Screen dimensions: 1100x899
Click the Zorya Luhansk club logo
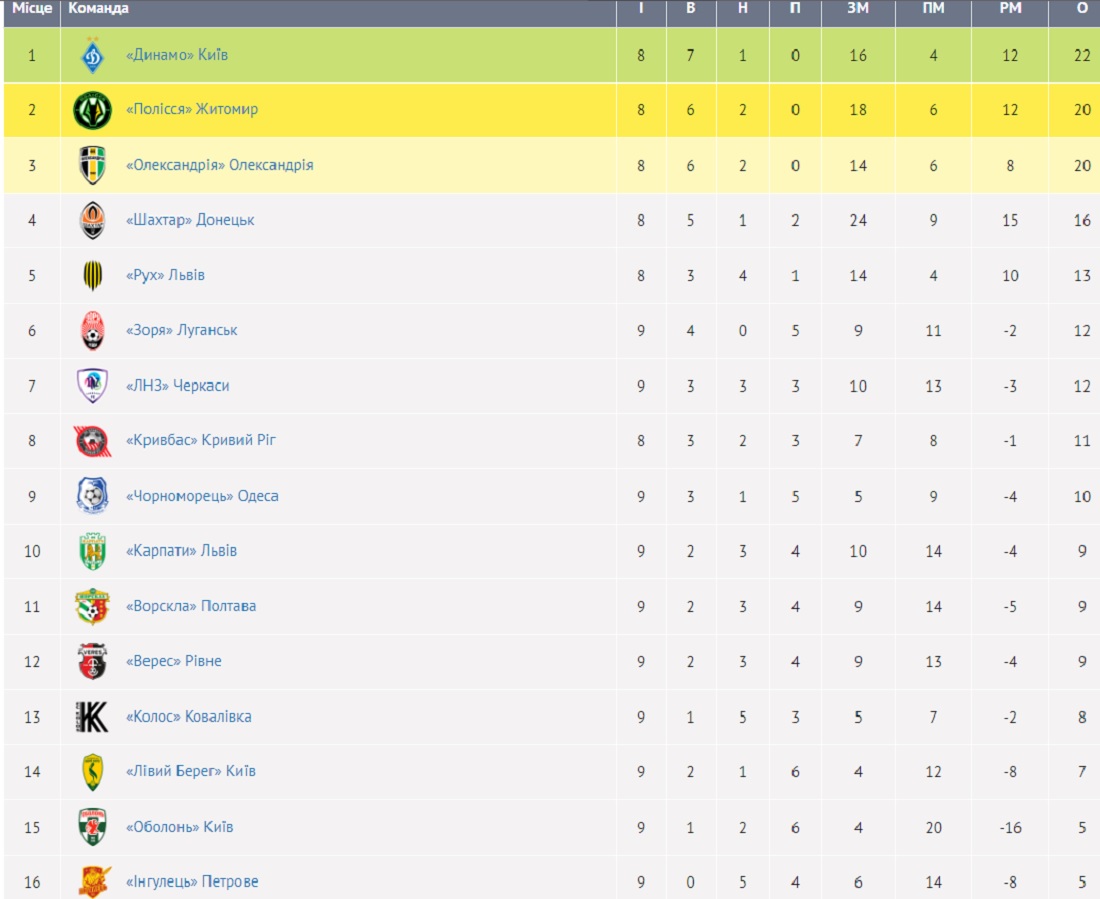pyautogui.click(x=93, y=331)
